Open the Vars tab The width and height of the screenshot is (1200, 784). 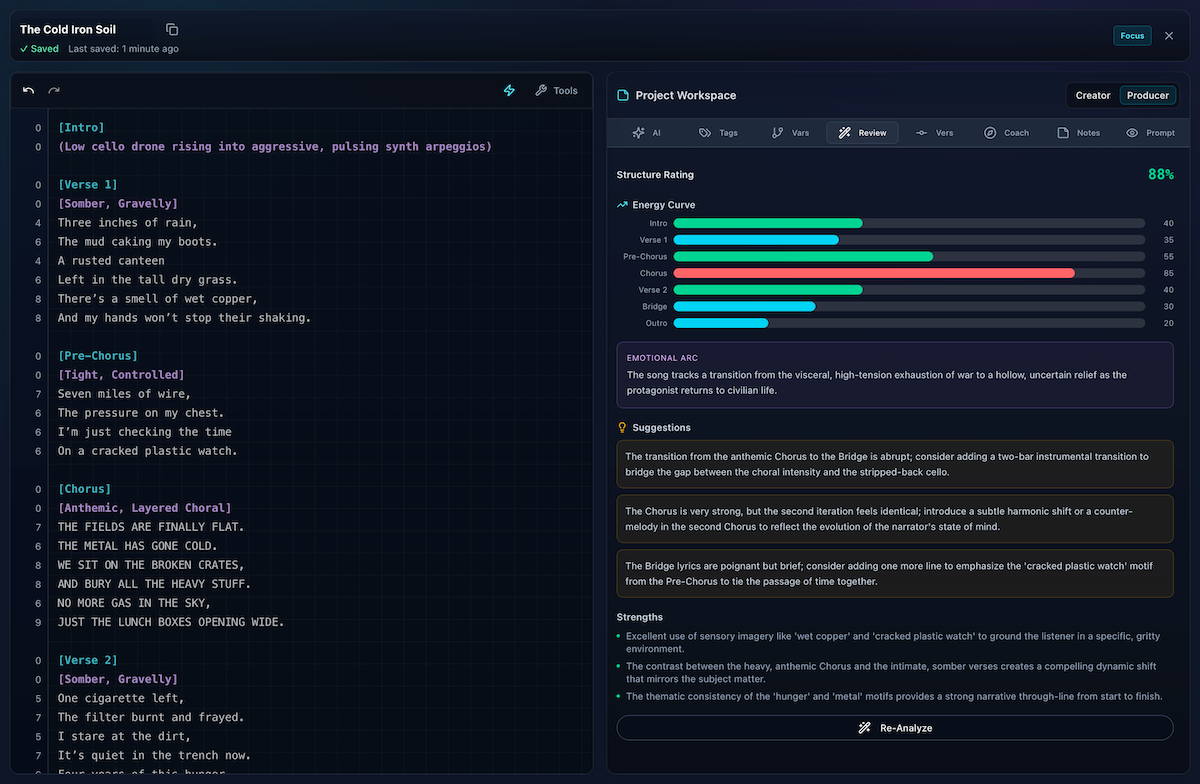click(790, 133)
